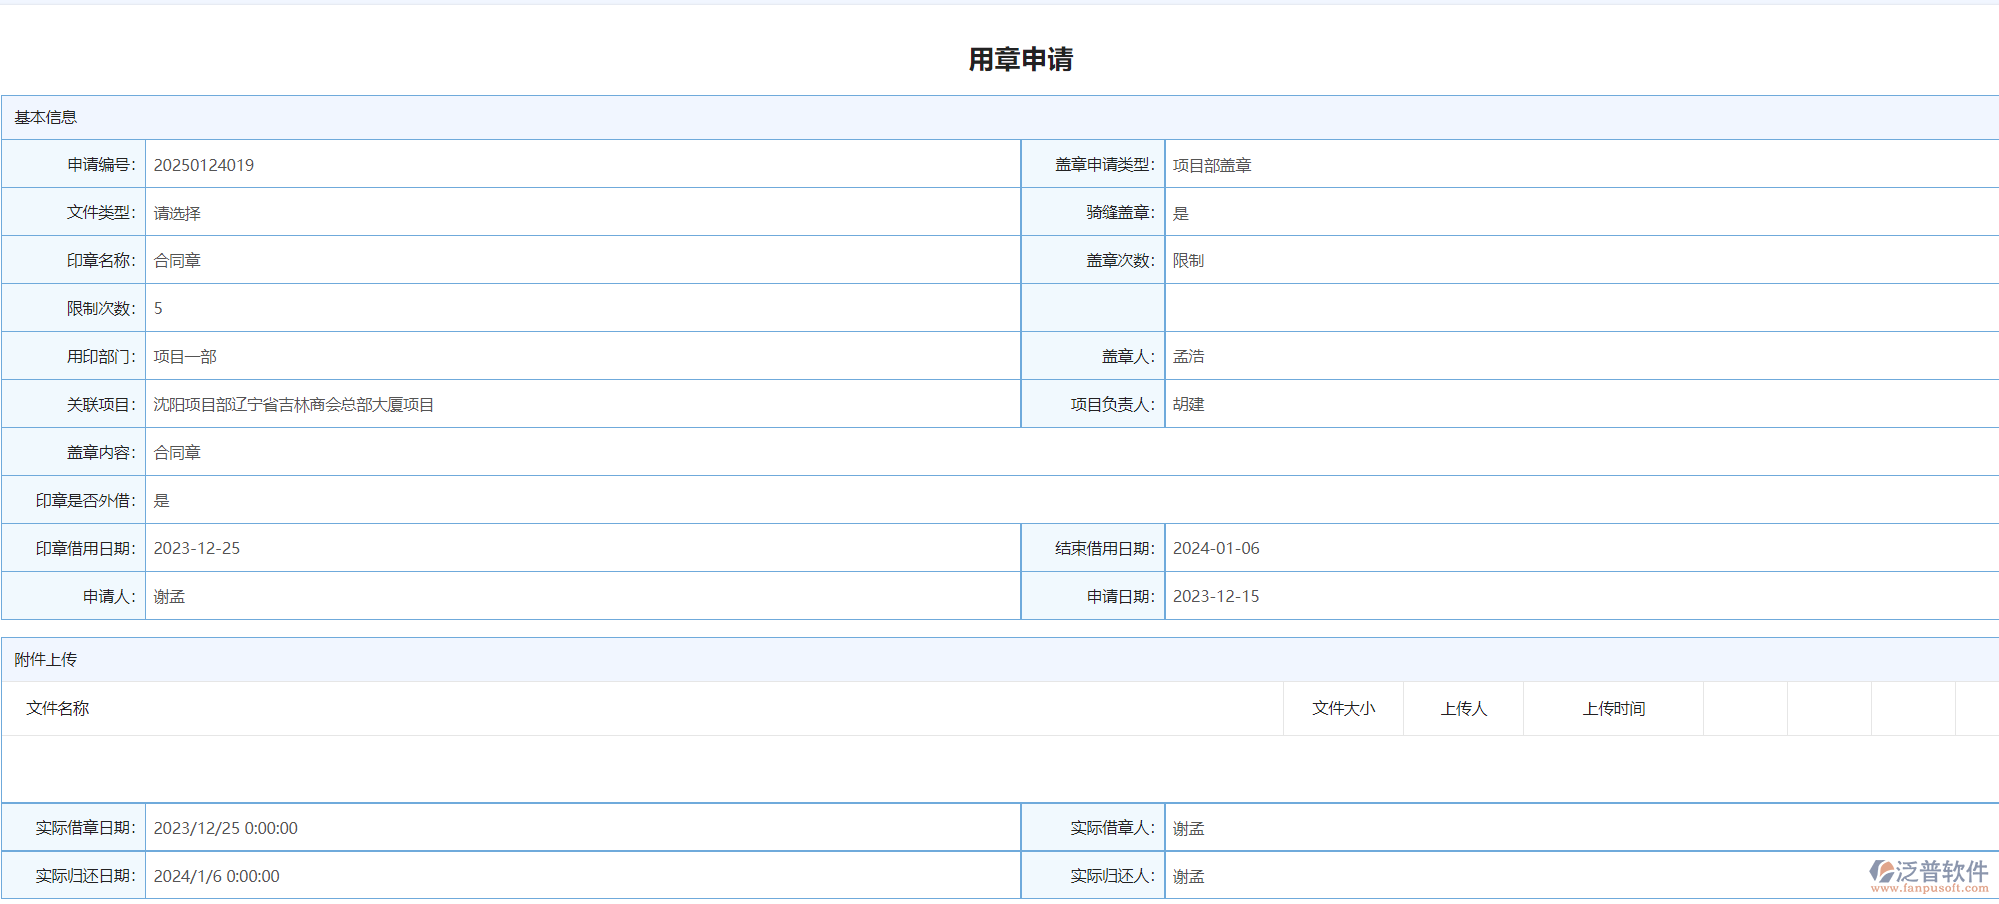Open the www.fanpusoft.com watermark link
This screenshot has width=1999, height=904.
click(x=1929, y=888)
